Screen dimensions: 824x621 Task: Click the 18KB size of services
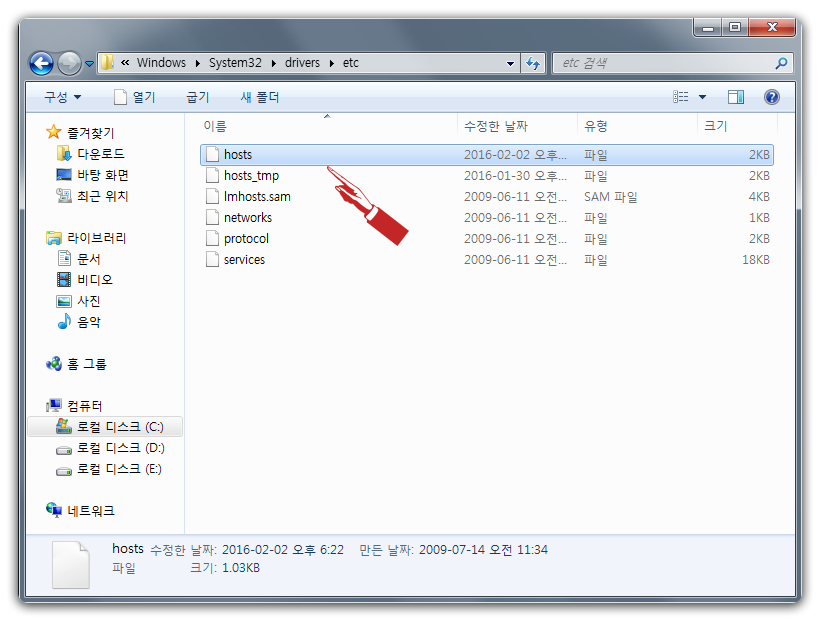point(756,260)
